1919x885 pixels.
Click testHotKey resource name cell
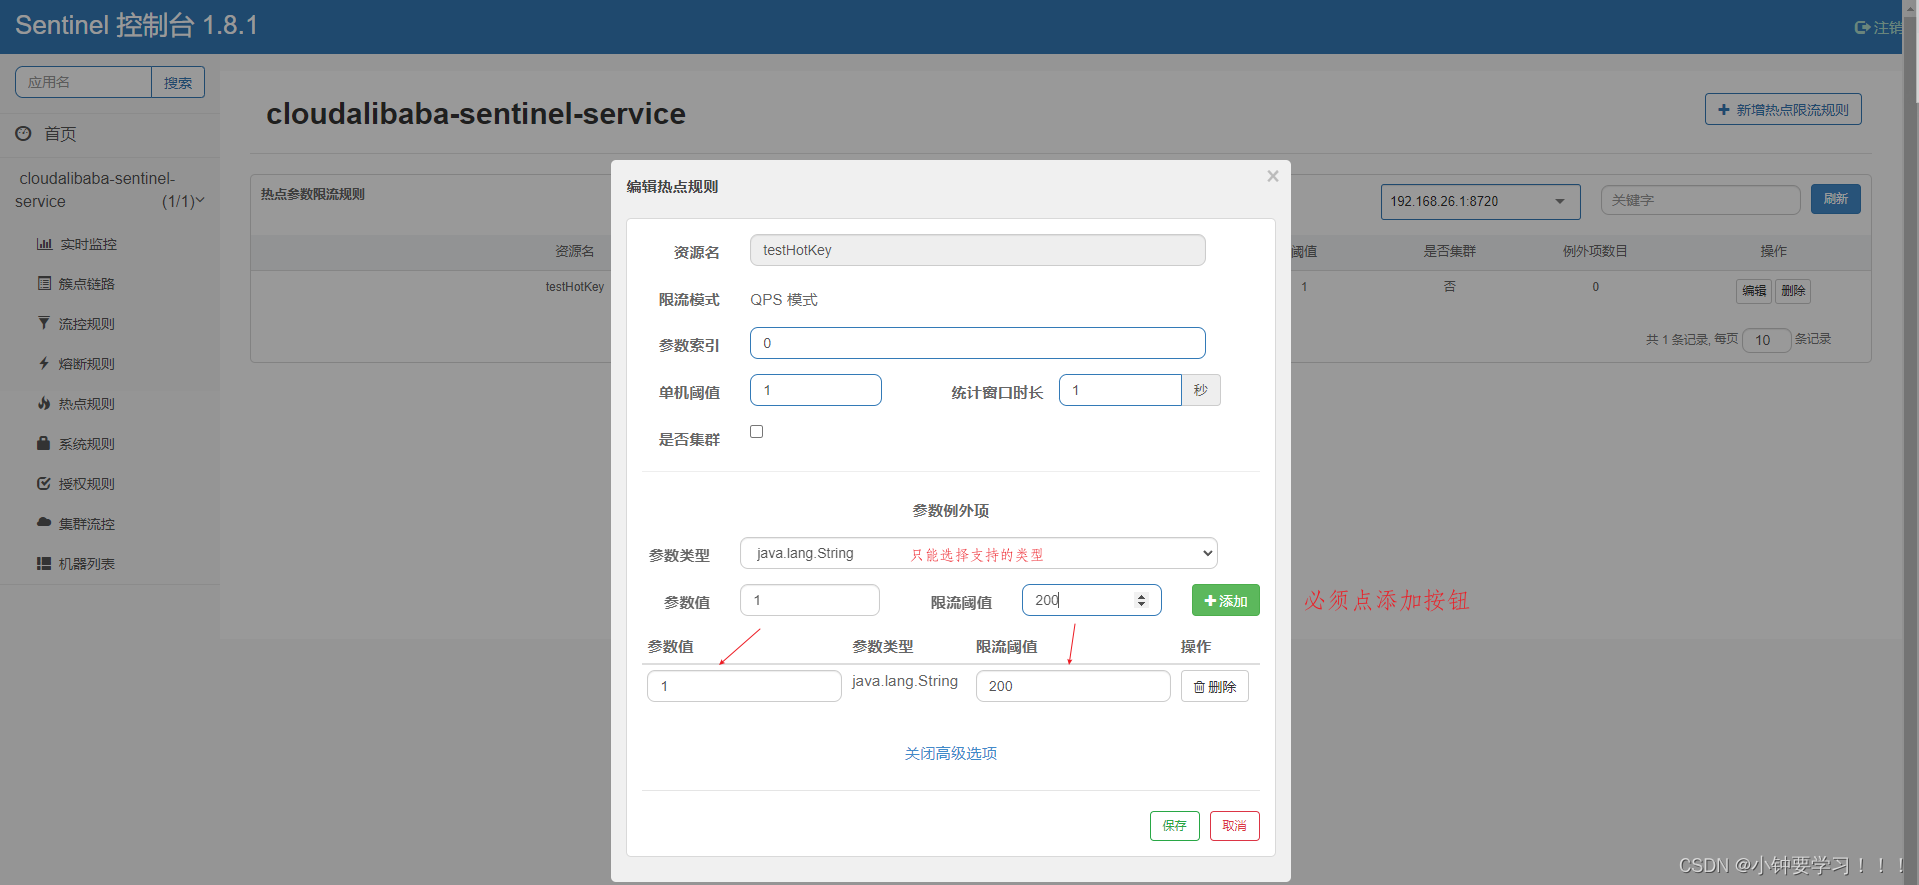click(575, 287)
